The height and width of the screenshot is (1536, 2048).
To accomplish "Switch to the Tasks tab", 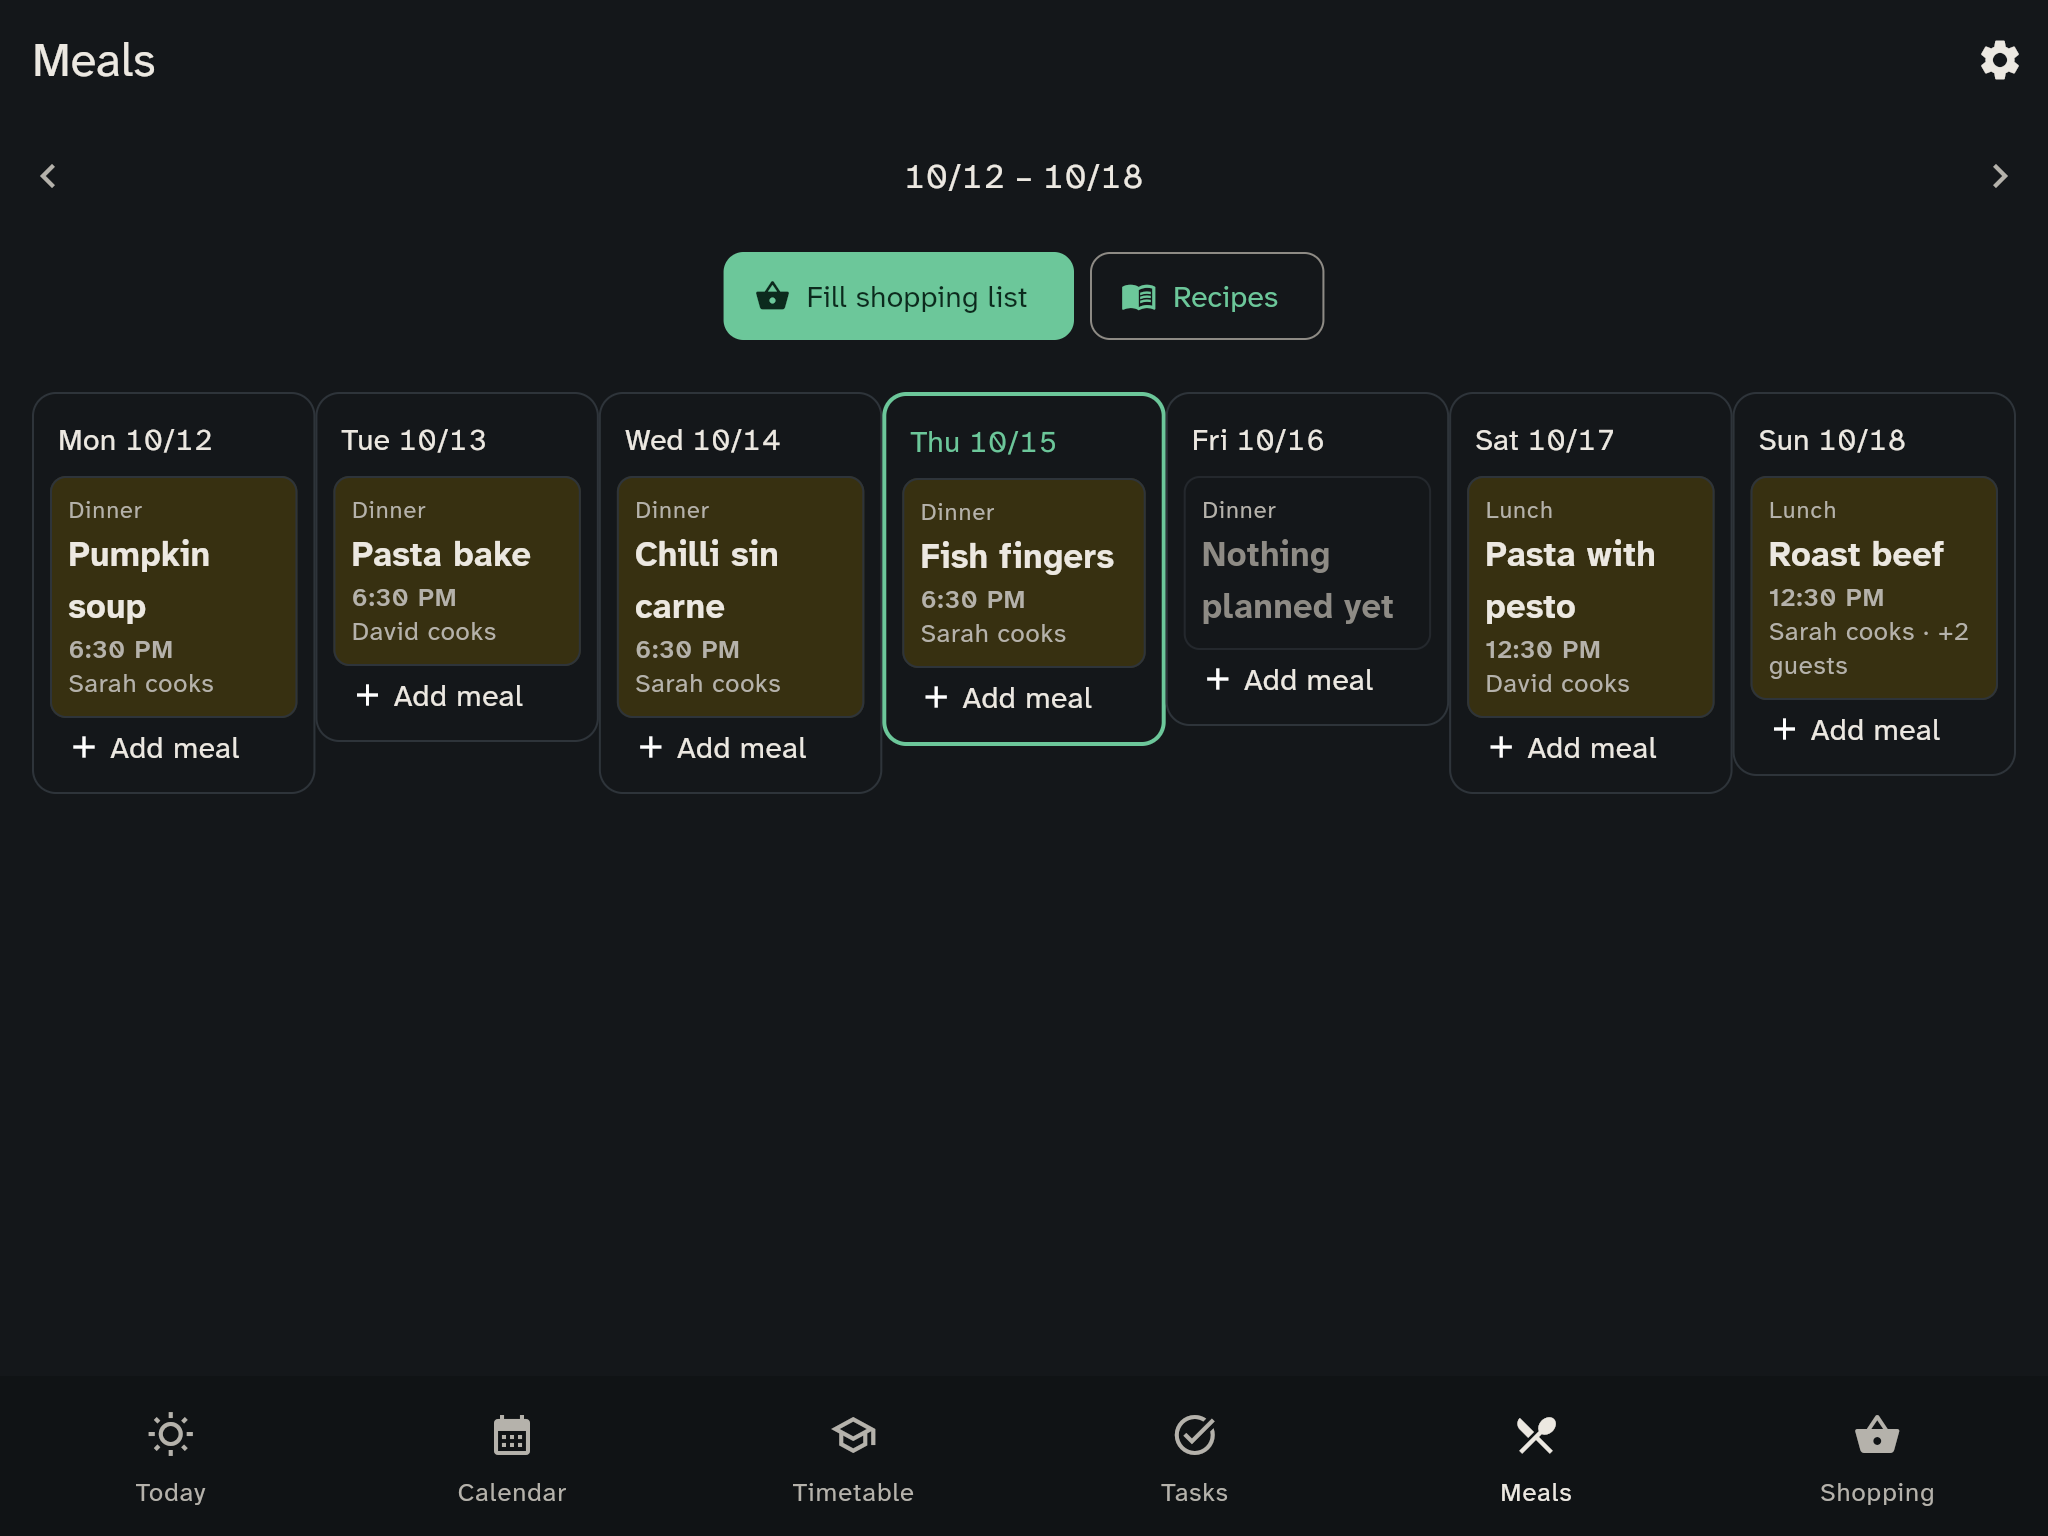I will click(x=1194, y=1458).
